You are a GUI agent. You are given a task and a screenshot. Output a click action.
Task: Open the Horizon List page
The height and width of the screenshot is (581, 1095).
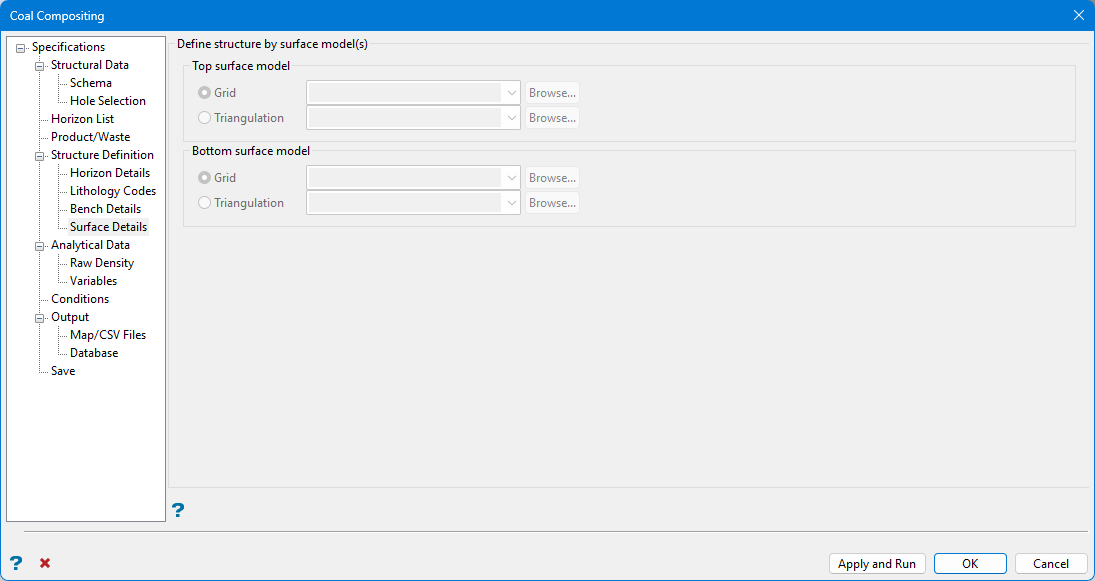pyautogui.click(x=82, y=119)
